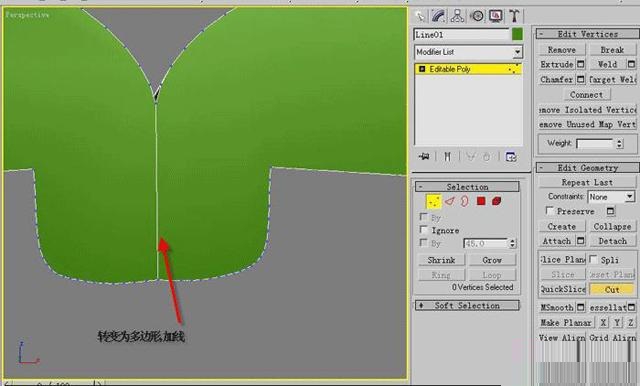Click the QuickSlice button
Image resolution: width=640 pixels, height=386 pixels.
562,289
